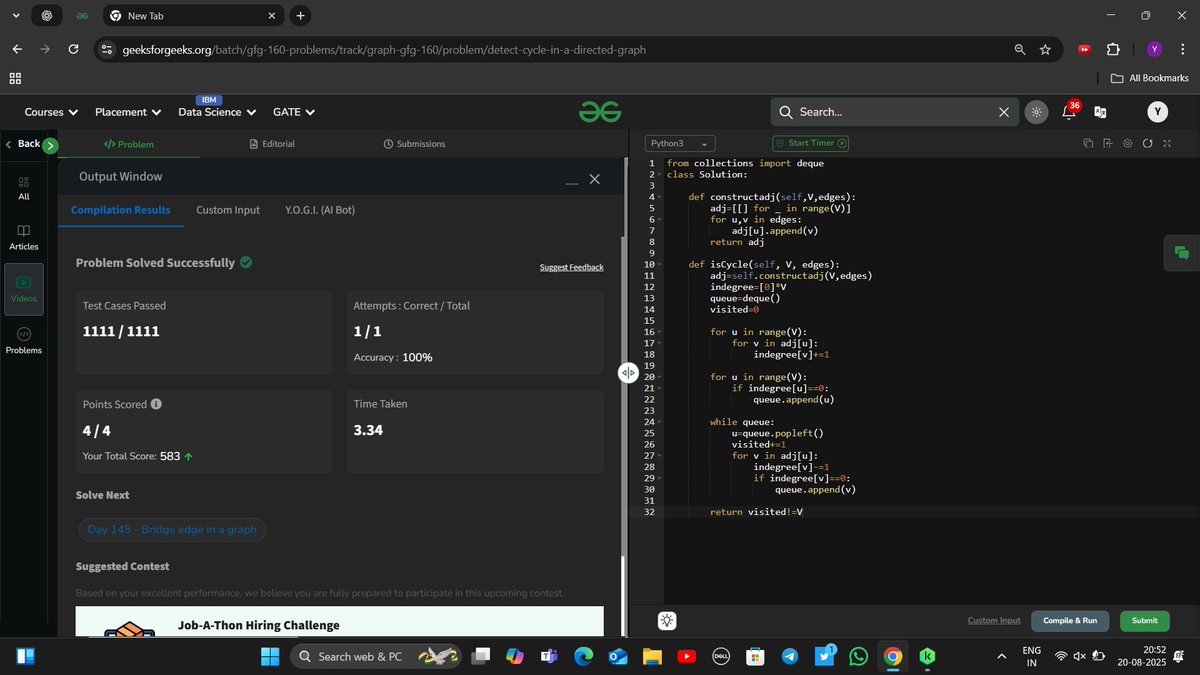Switch to the Problem tab
The image size is (1200, 675).
pos(129,144)
